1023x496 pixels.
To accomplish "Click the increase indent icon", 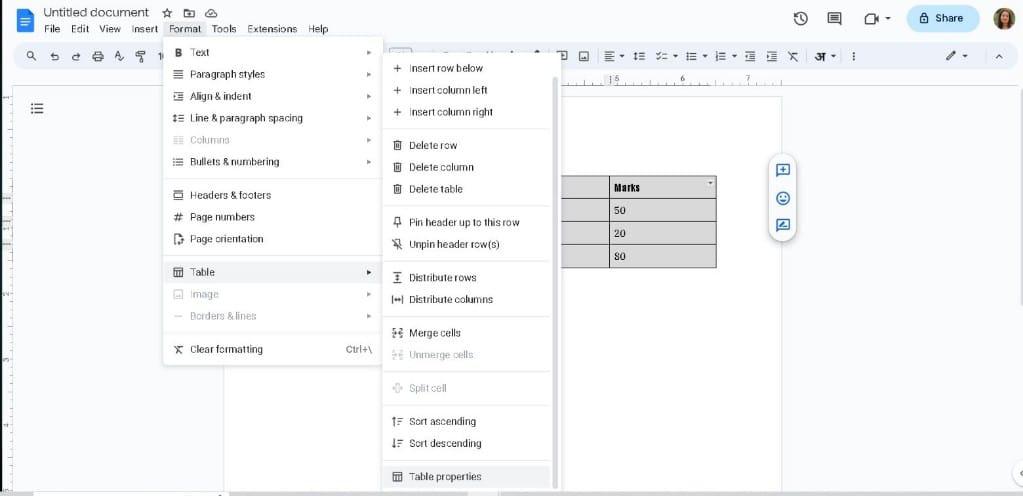I will coord(772,56).
